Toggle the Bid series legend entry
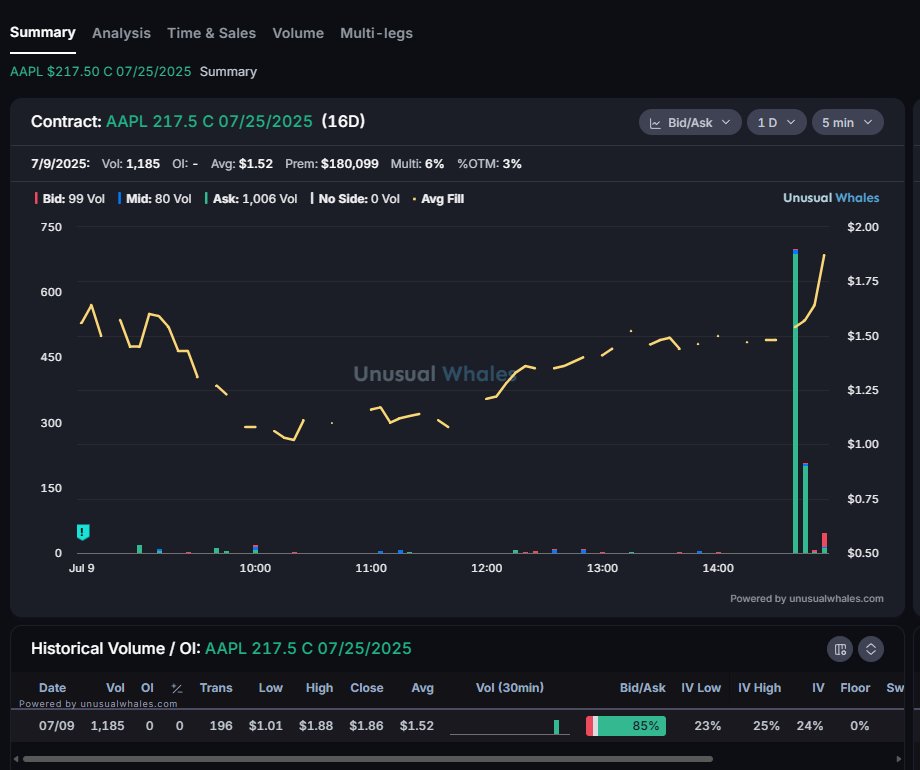Viewport: 920px width, 770px height. click(70, 199)
